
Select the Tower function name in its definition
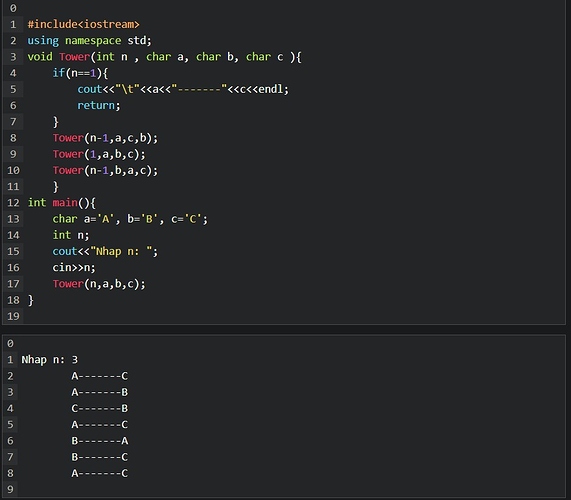[x=74, y=57]
